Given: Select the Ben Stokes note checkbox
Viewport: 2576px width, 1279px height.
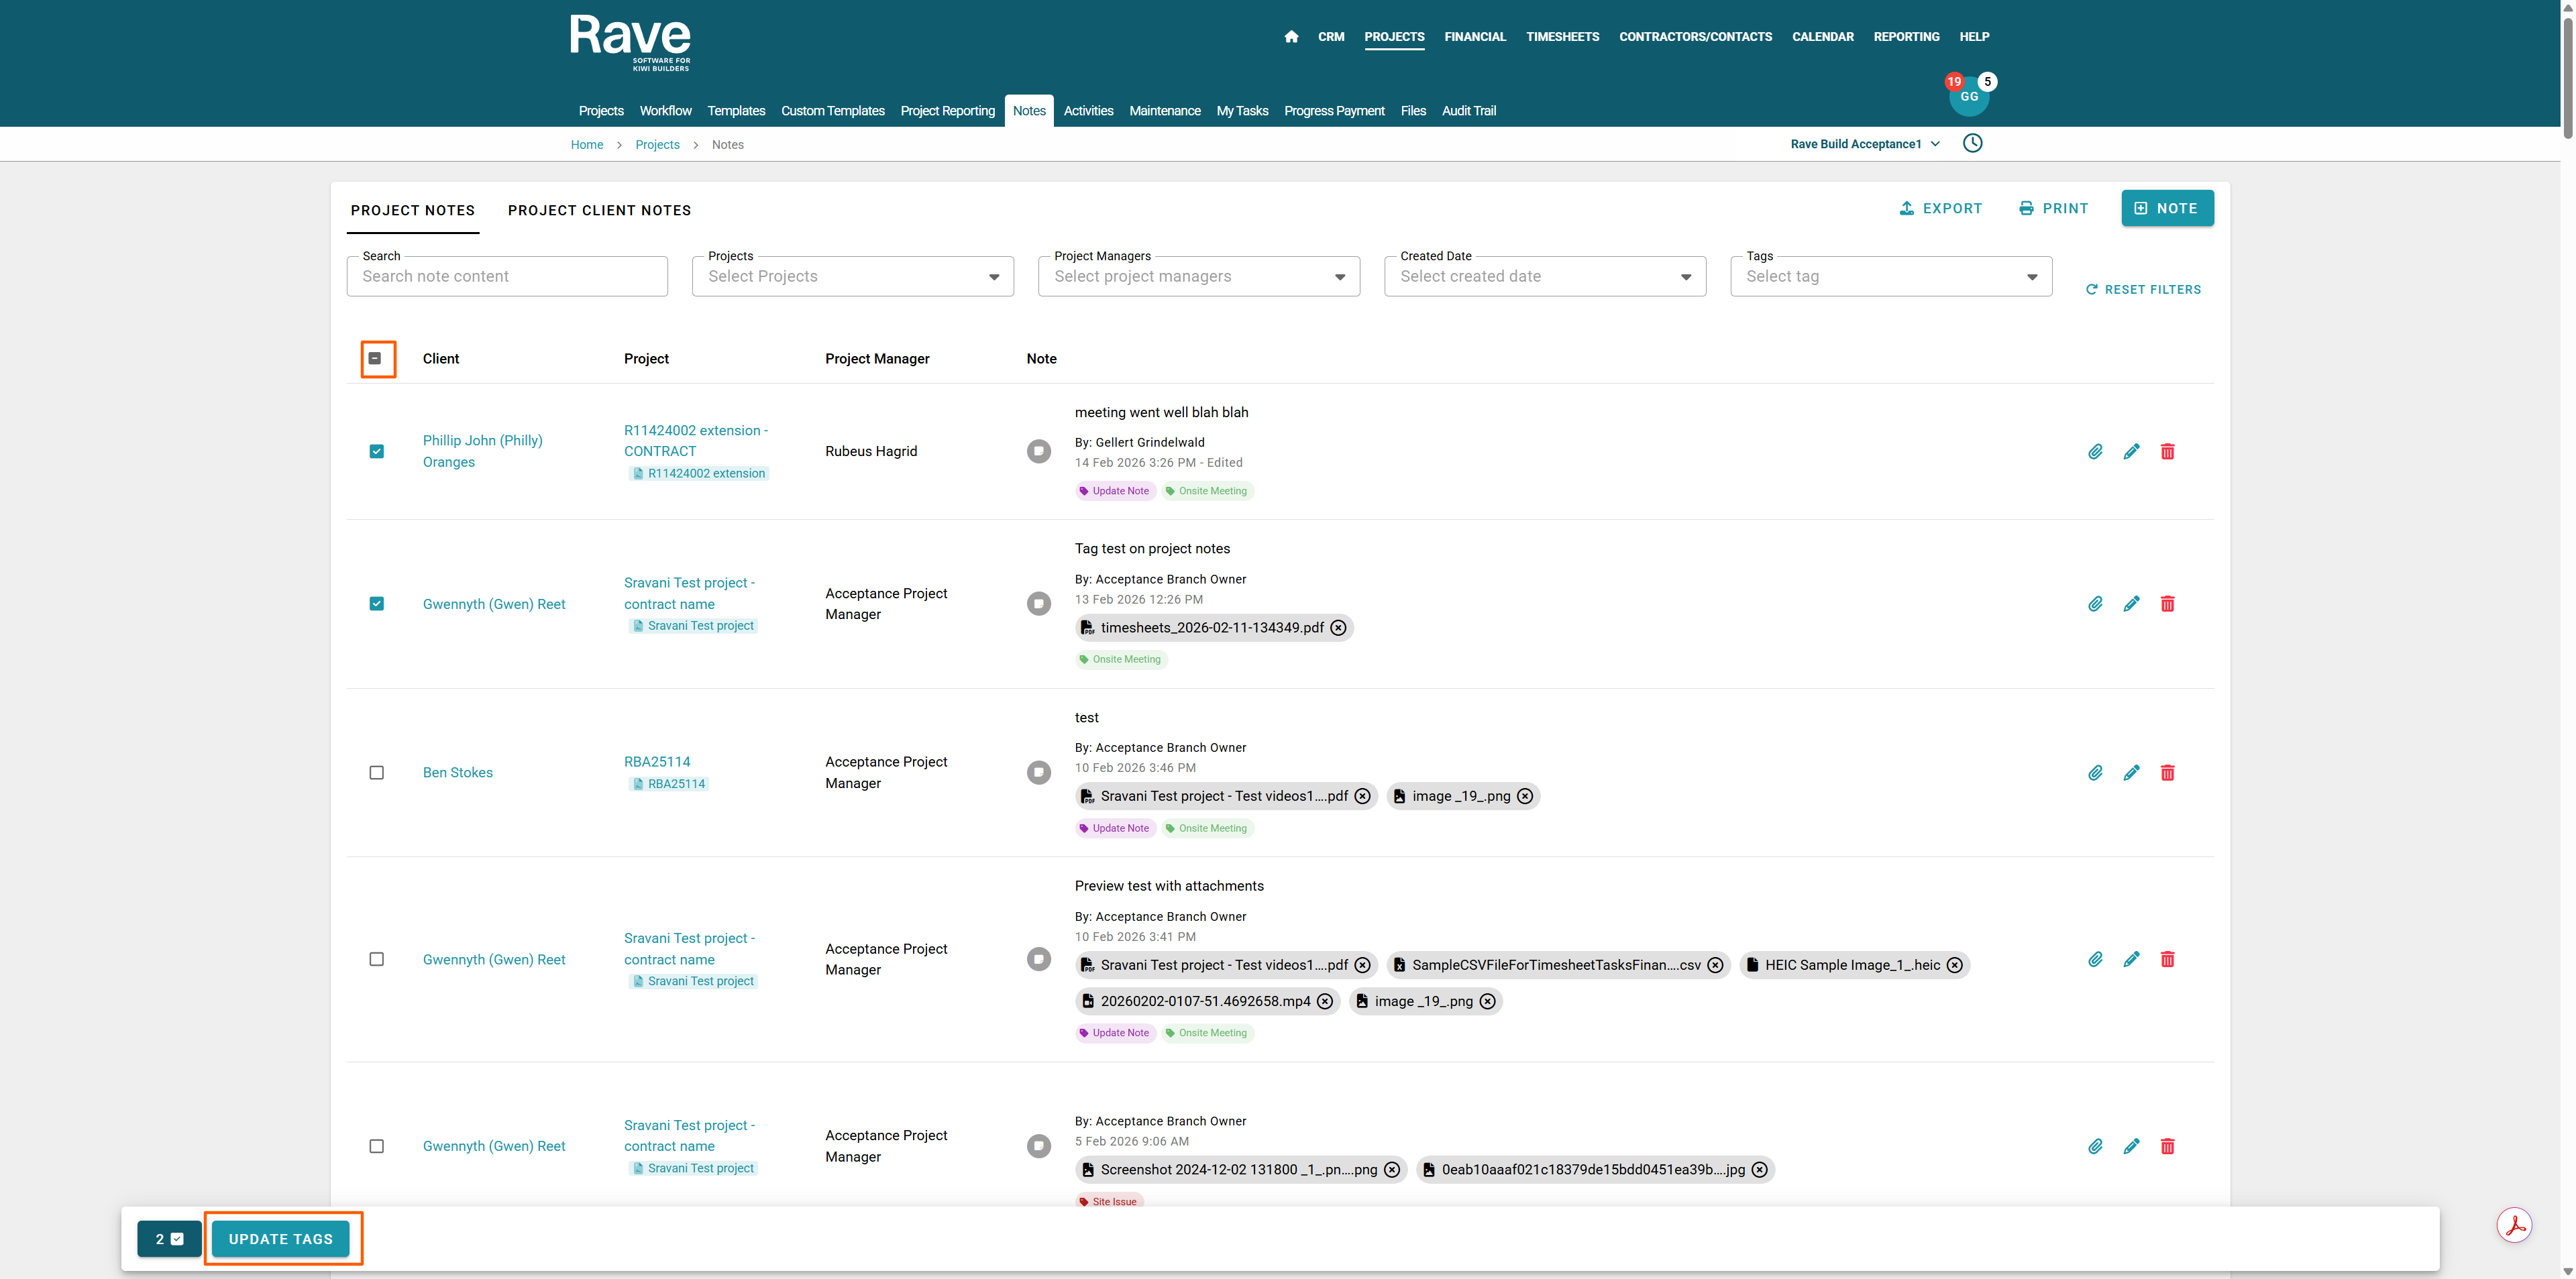Looking at the screenshot, I should coord(376,772).
